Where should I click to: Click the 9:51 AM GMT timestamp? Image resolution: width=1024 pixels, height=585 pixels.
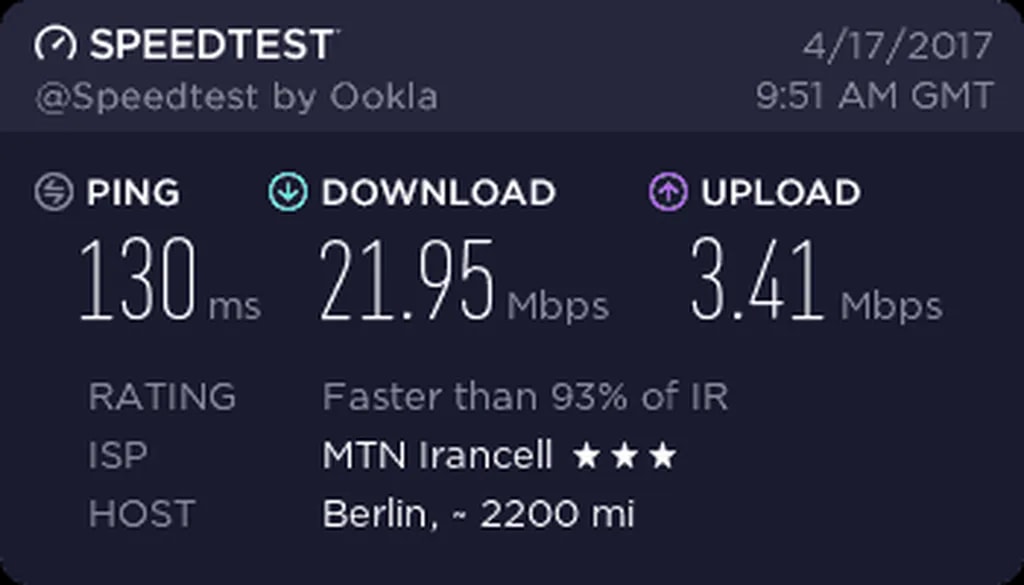[875, 97]
